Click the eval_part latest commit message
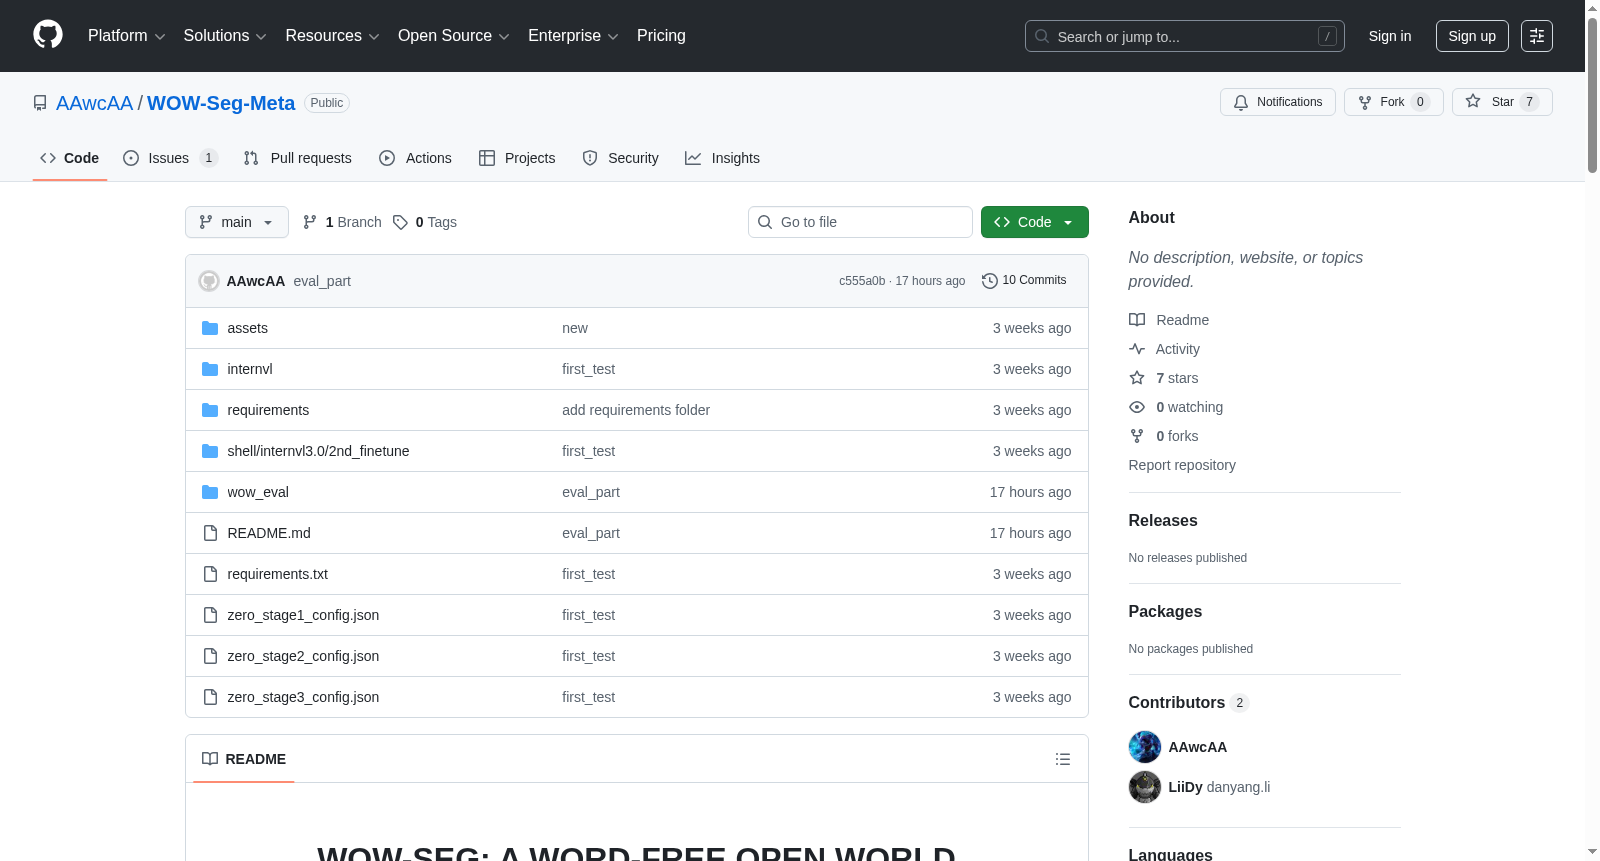 (x=322, y=281)
